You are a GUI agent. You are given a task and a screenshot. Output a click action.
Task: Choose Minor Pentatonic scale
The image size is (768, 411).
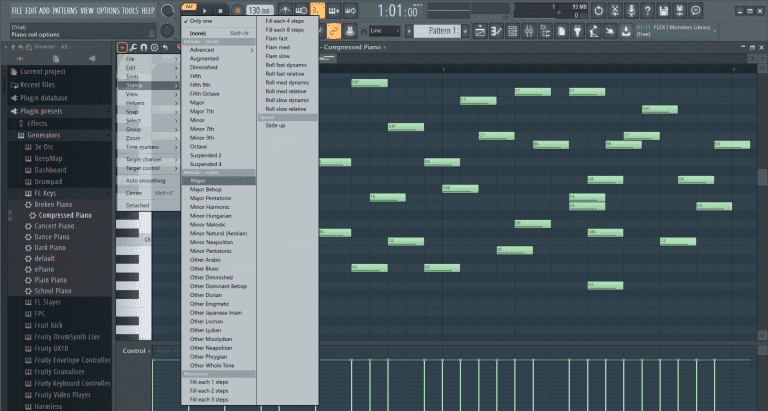[219, 251]
